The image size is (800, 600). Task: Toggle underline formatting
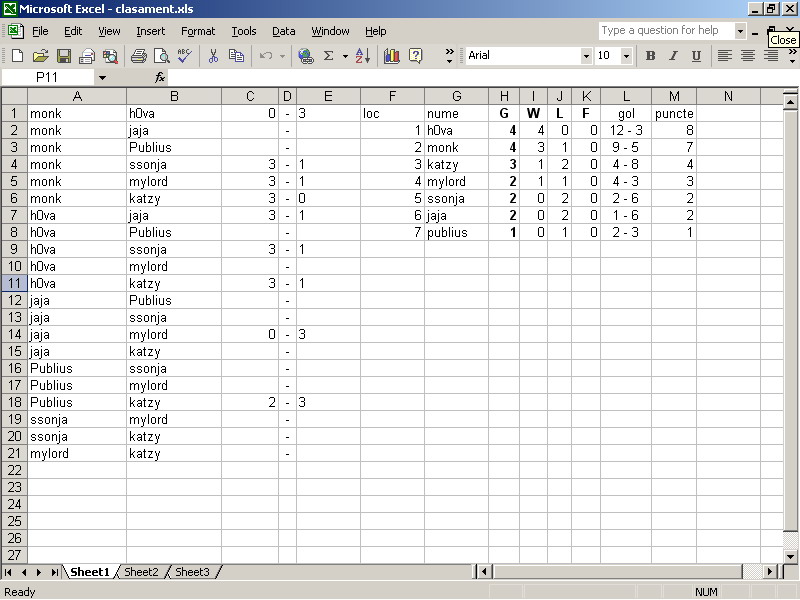[x=696, y=56]
